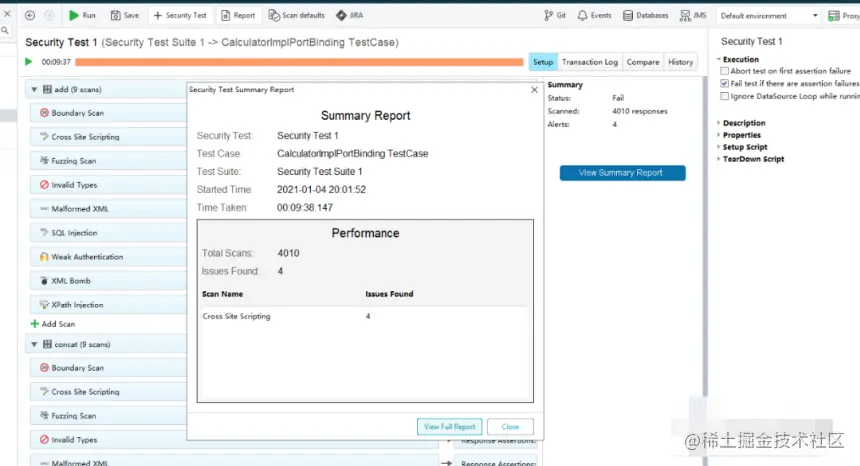
Task: Select the XPath Injection scan
Action: point(109,304)
